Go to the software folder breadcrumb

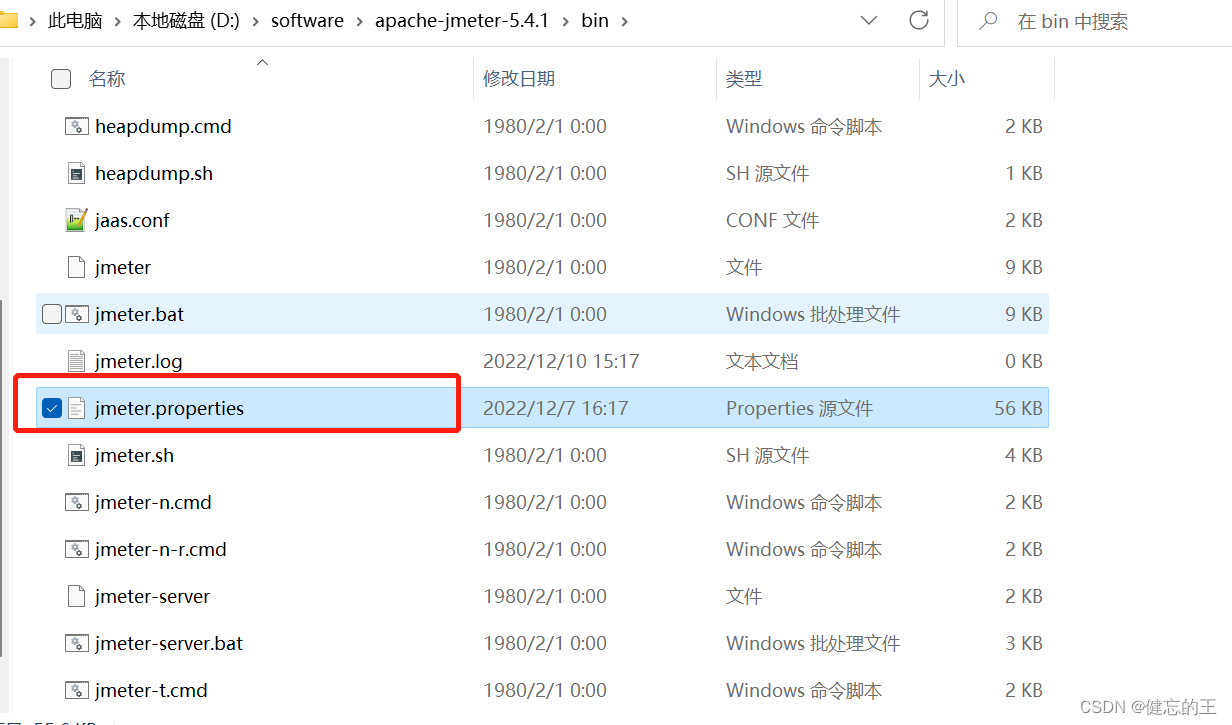pos(307,20)
